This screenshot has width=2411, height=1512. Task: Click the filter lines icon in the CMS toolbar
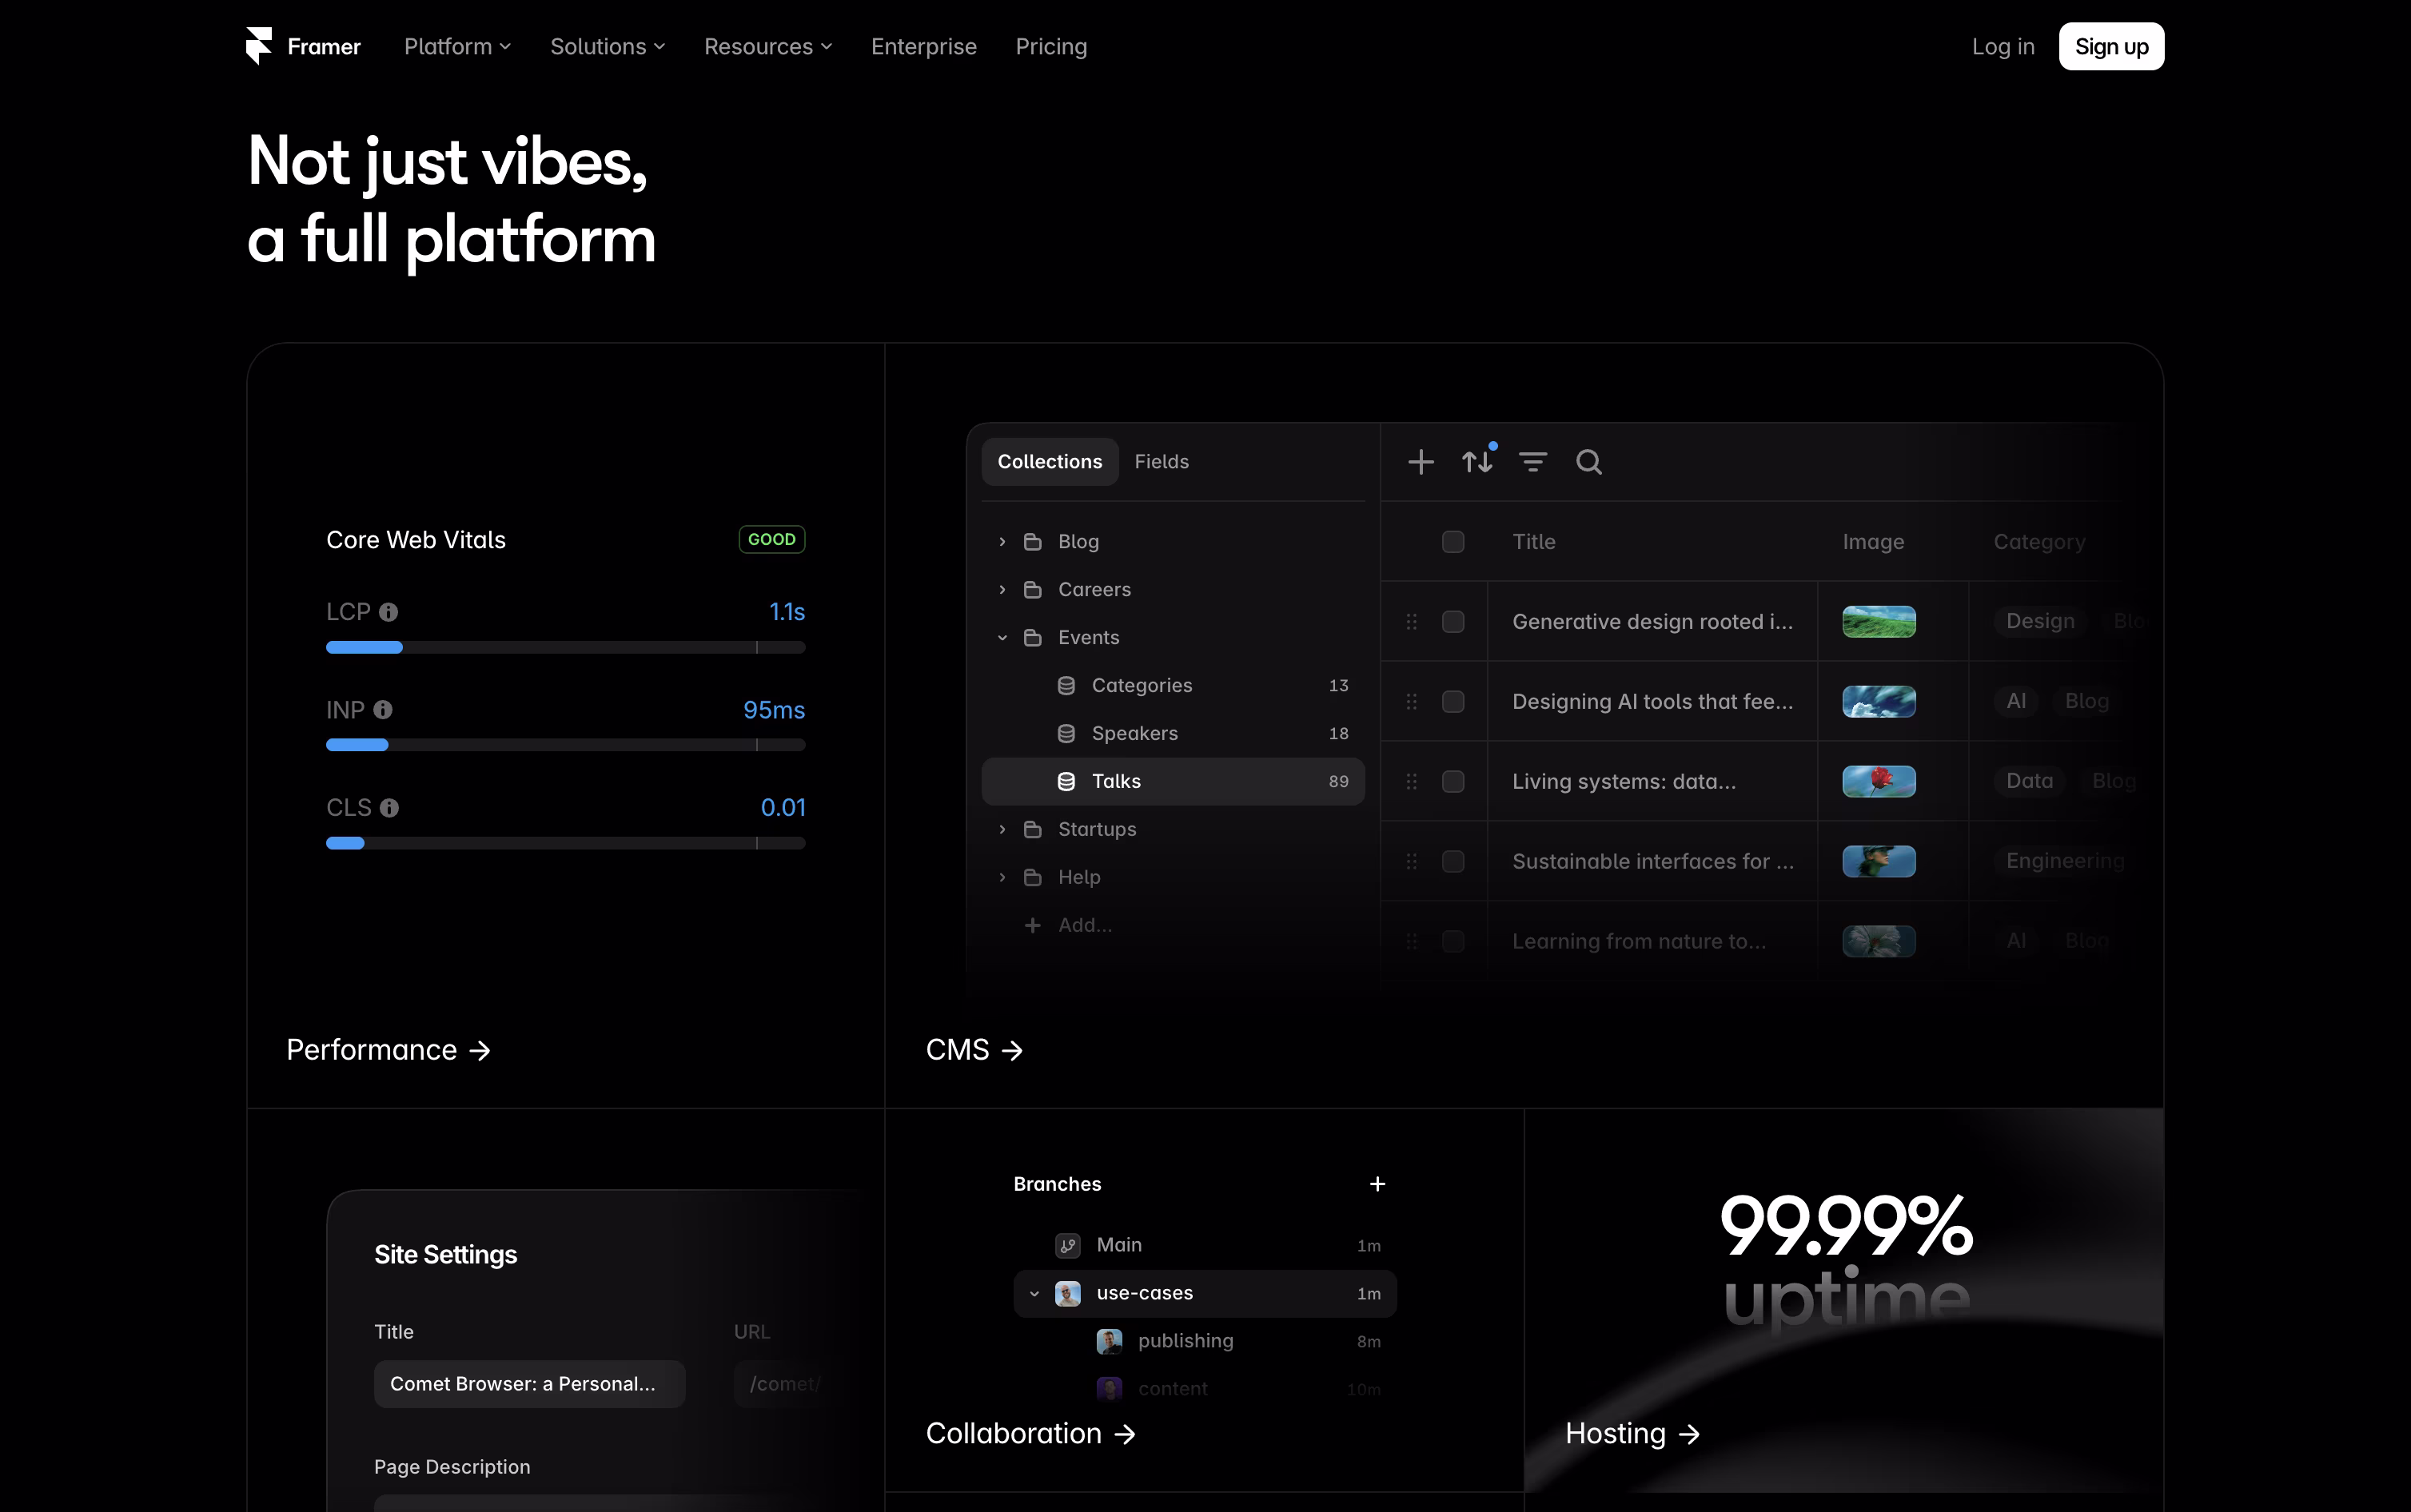1533,462
